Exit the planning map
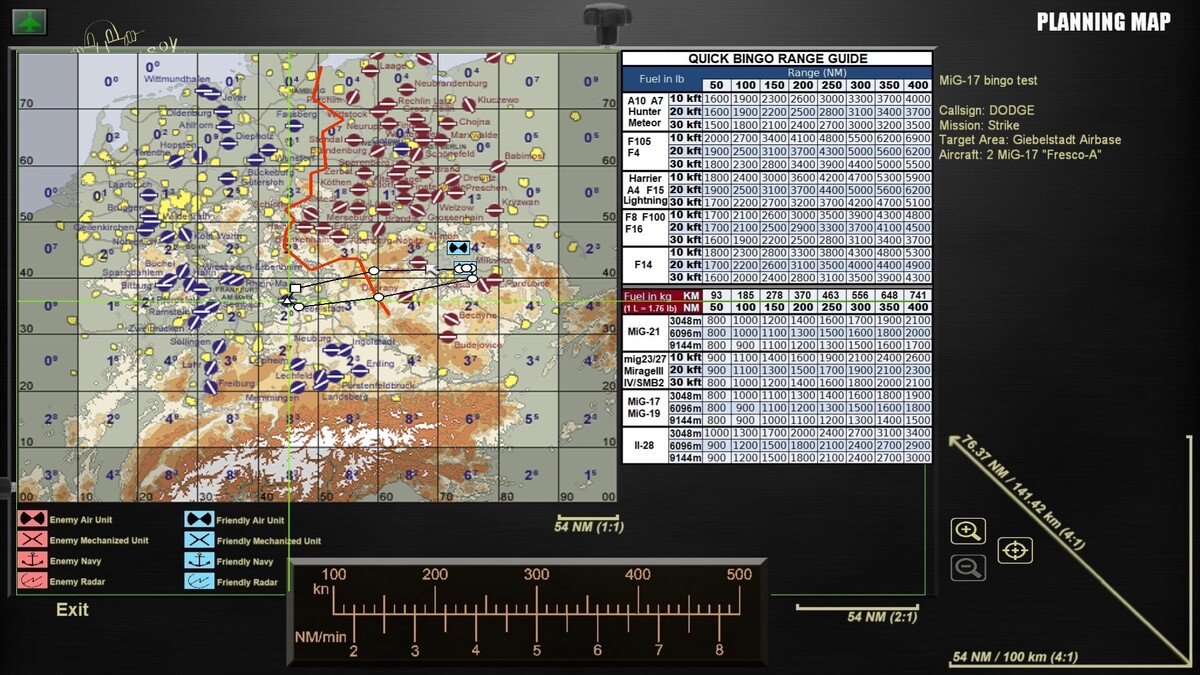 (x=72, y=609)
